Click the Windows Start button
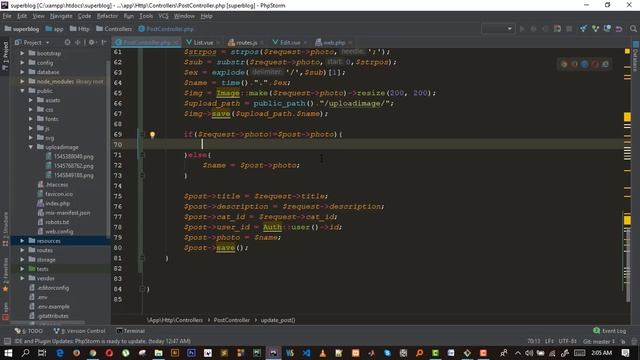 click(8, 353)
